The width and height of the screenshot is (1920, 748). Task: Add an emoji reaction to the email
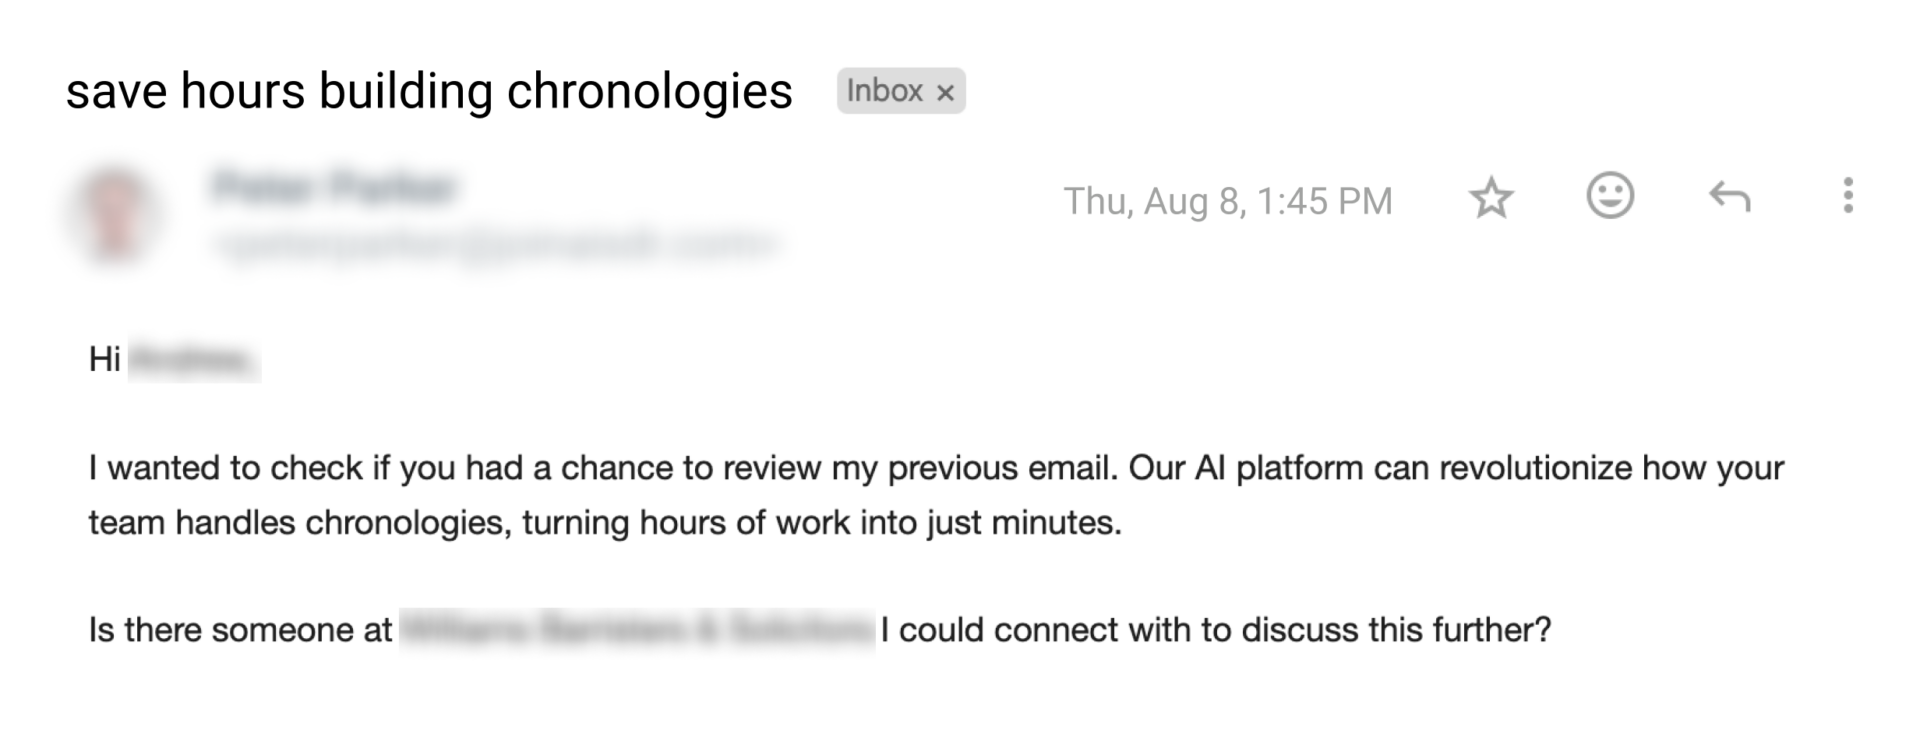click(x=1610, y=196)
